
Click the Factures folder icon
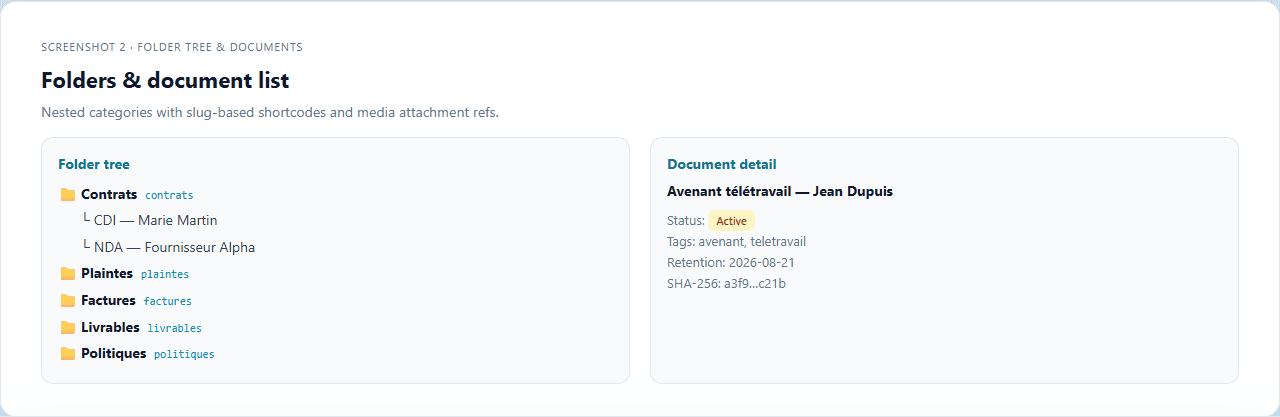click(68, 301)
